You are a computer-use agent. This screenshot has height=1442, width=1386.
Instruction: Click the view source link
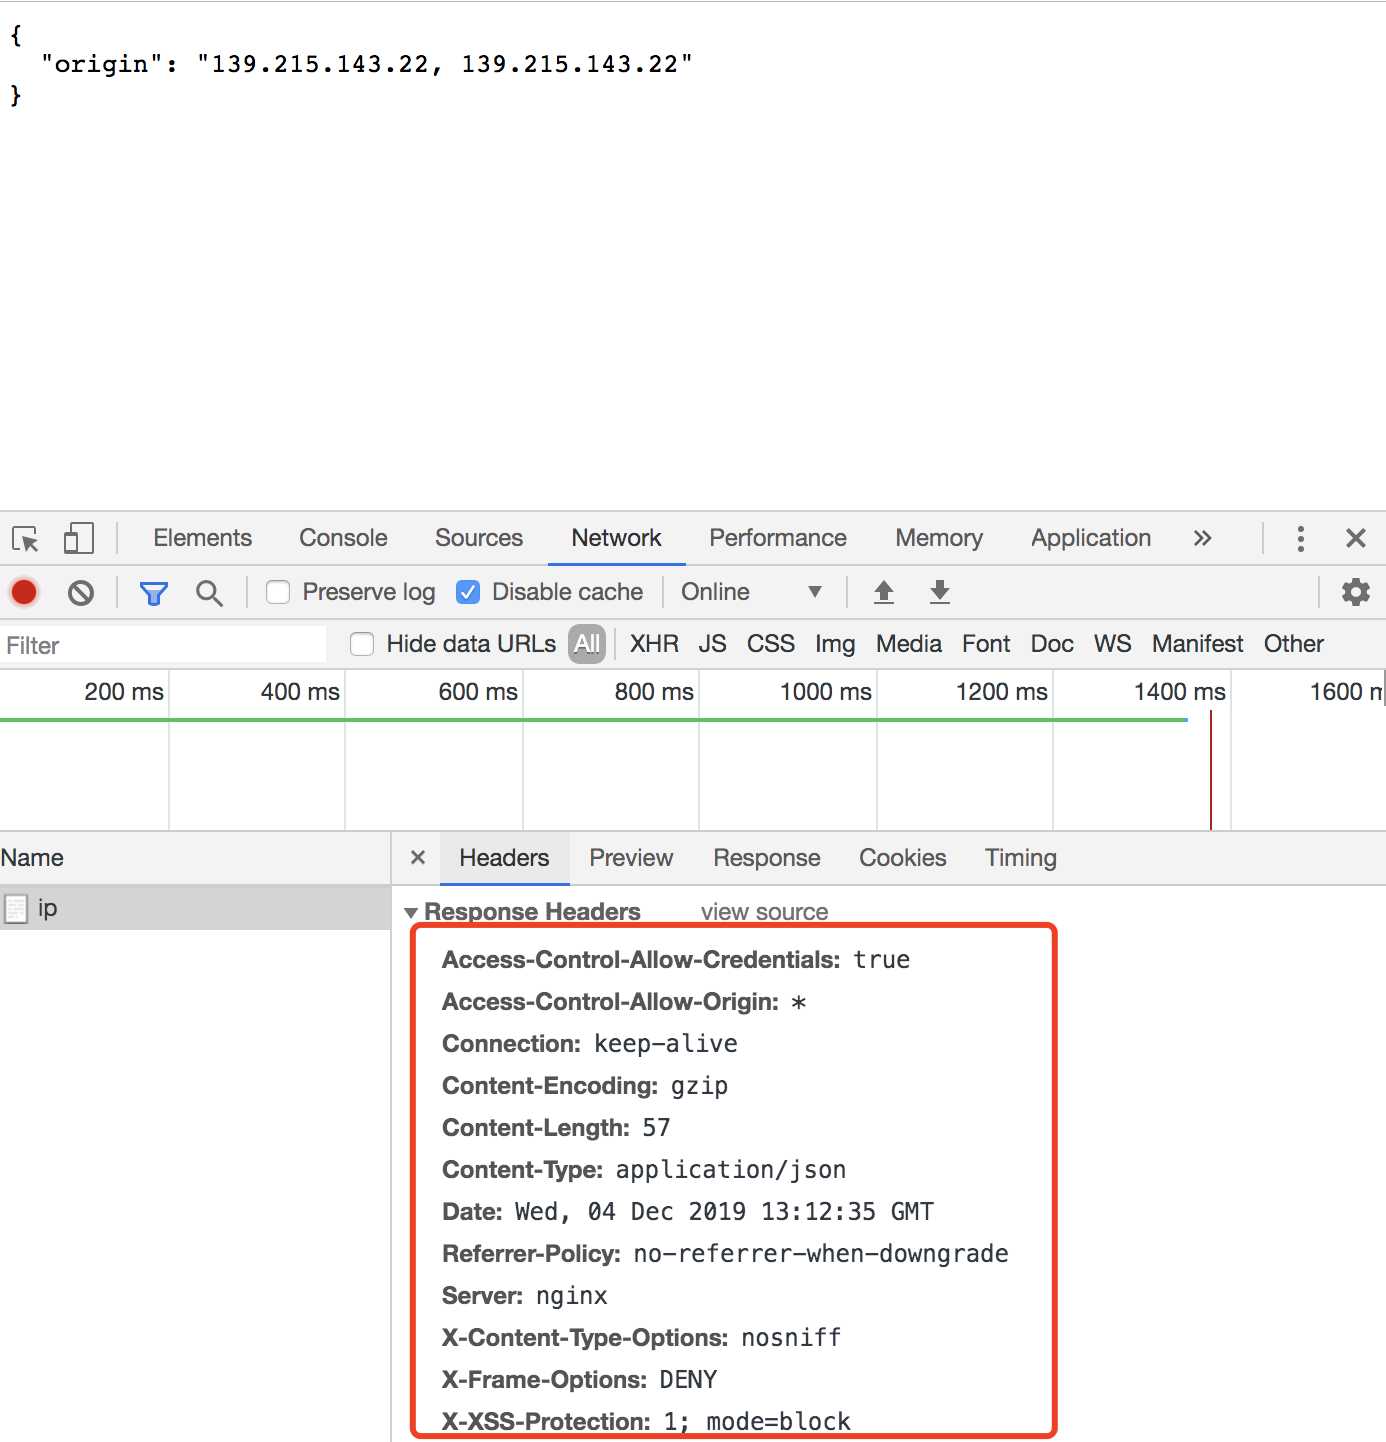(x=764, y=912)
